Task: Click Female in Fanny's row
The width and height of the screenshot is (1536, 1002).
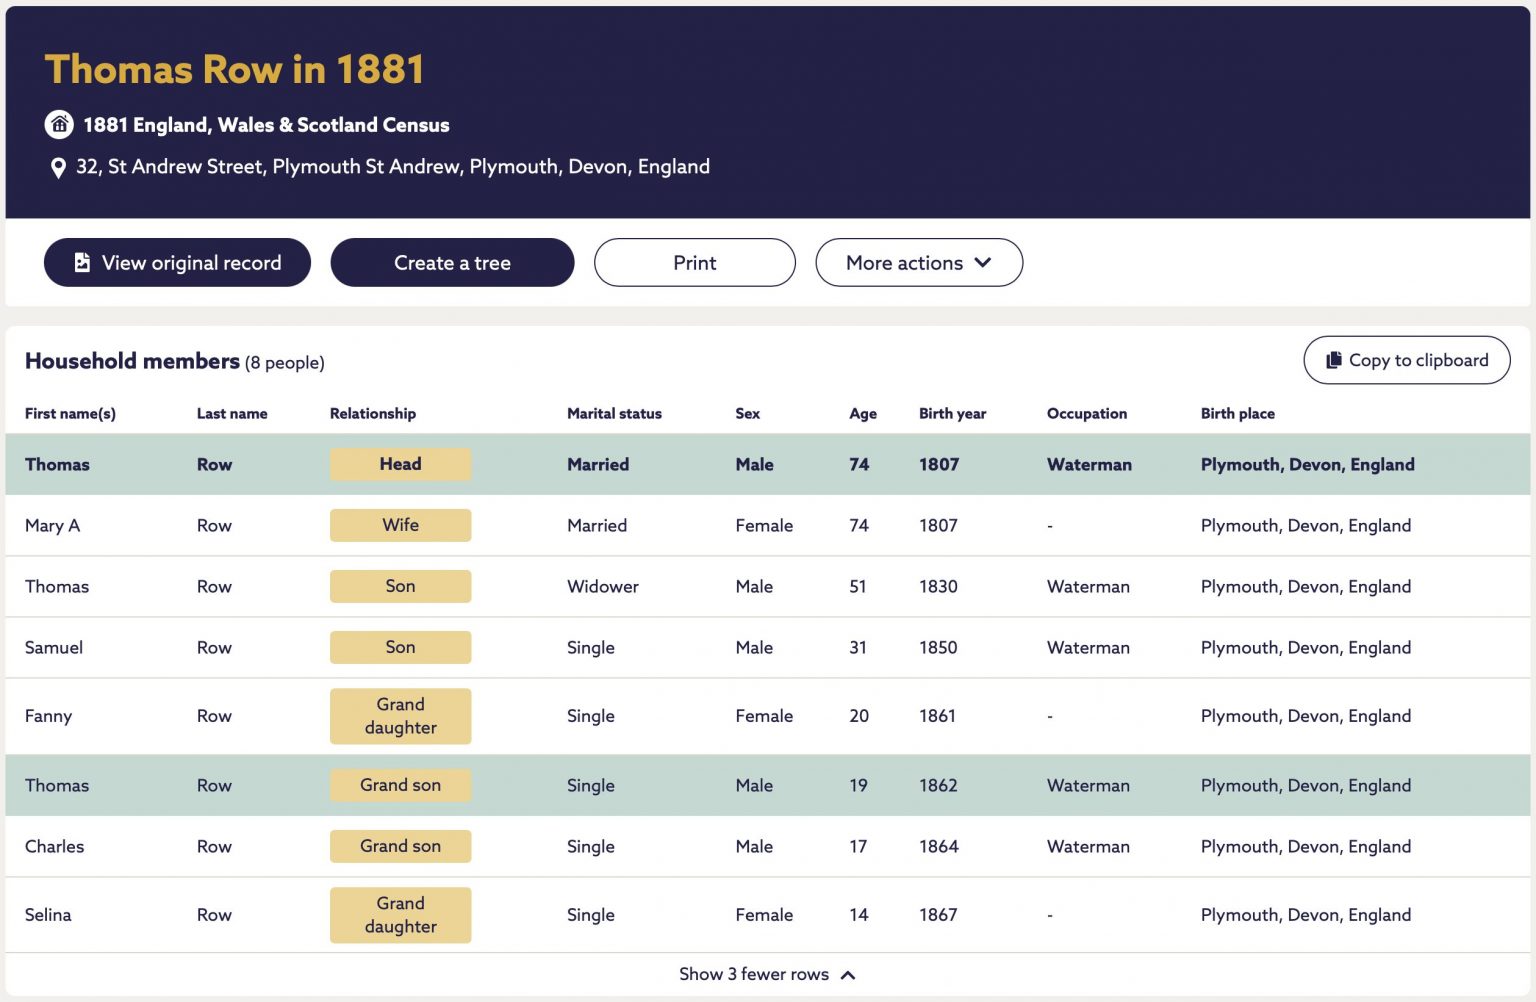Action: pos(764,716)
